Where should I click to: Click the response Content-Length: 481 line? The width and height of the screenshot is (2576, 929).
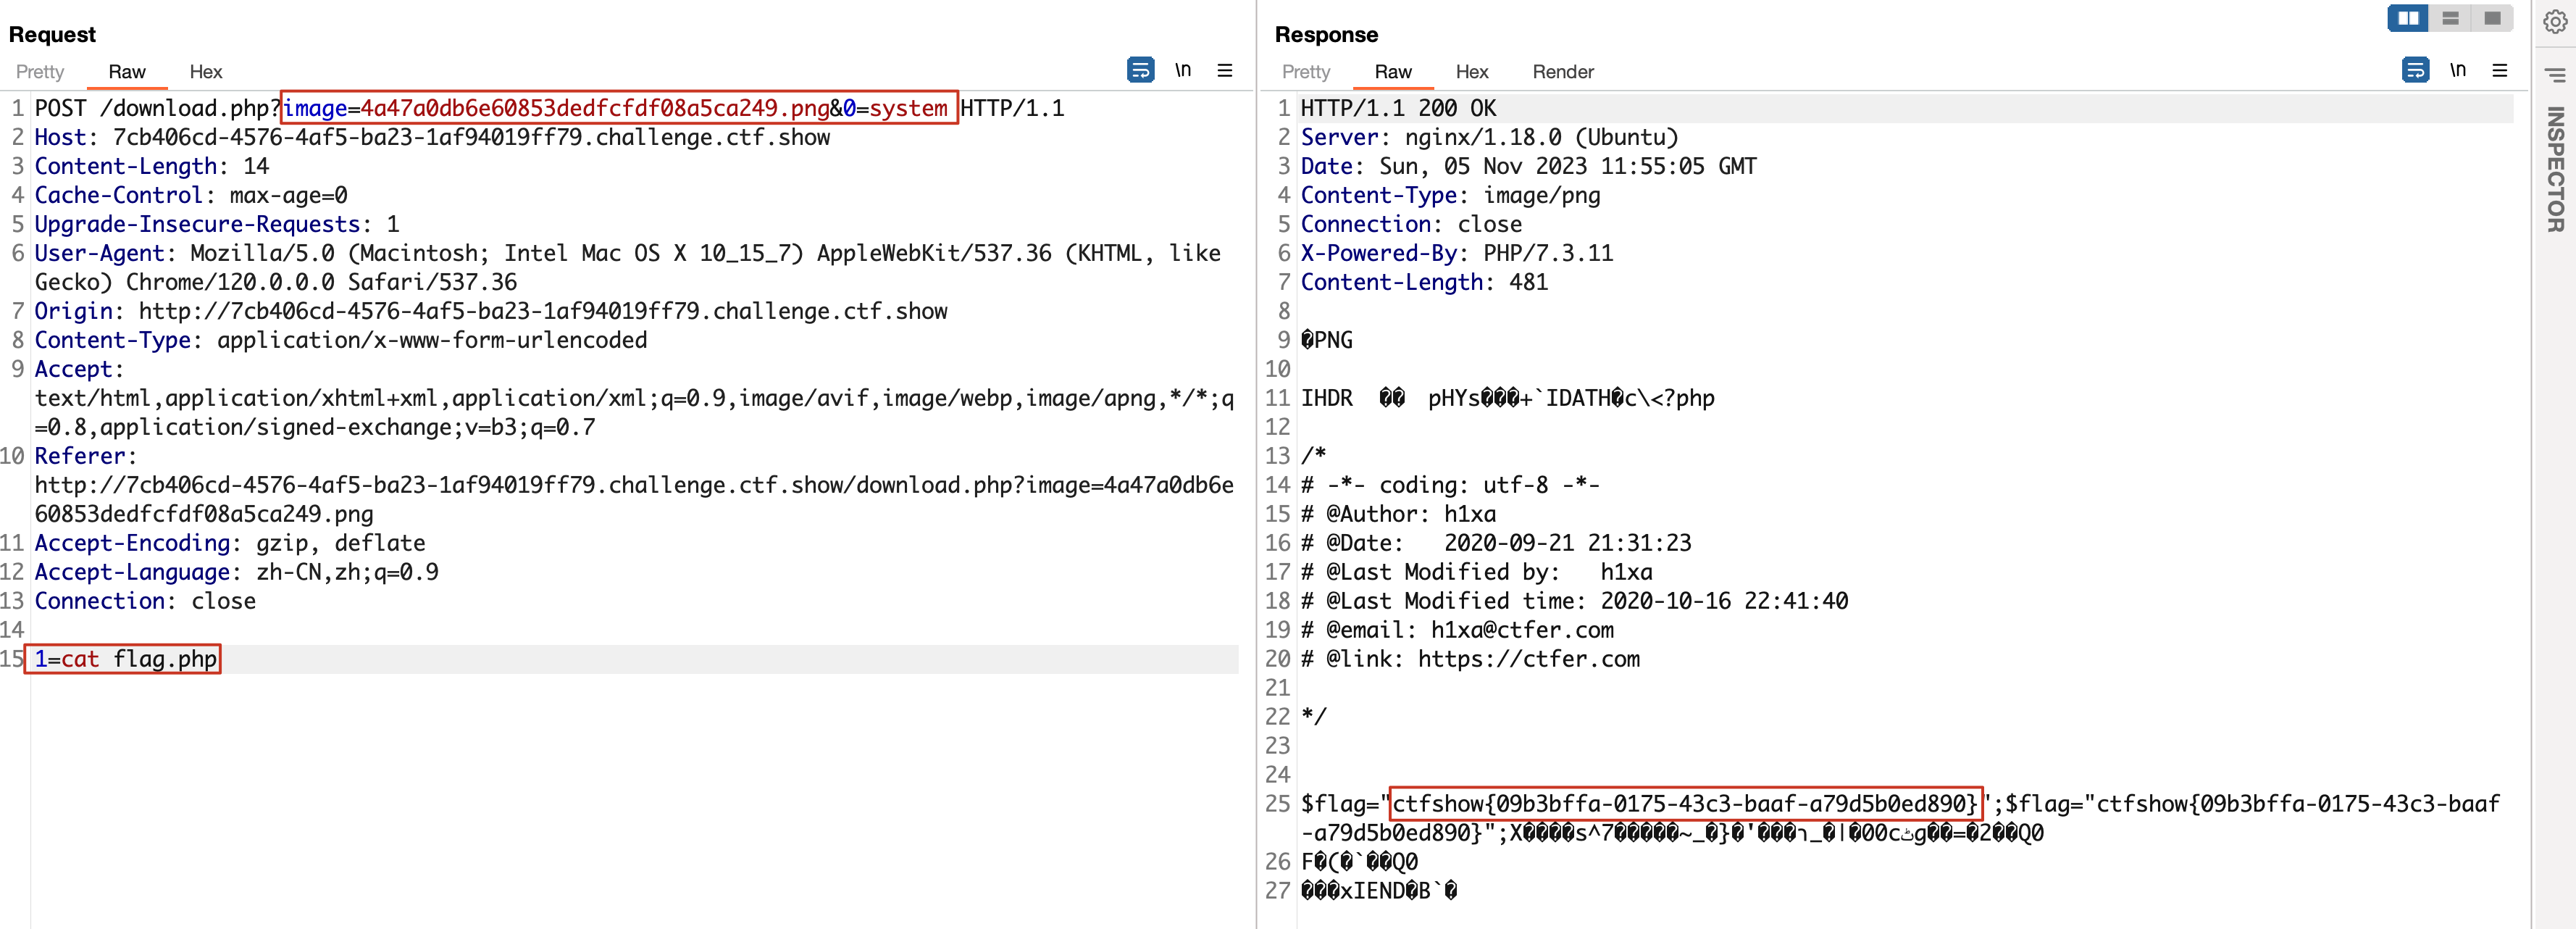[x=1424, y=282]
